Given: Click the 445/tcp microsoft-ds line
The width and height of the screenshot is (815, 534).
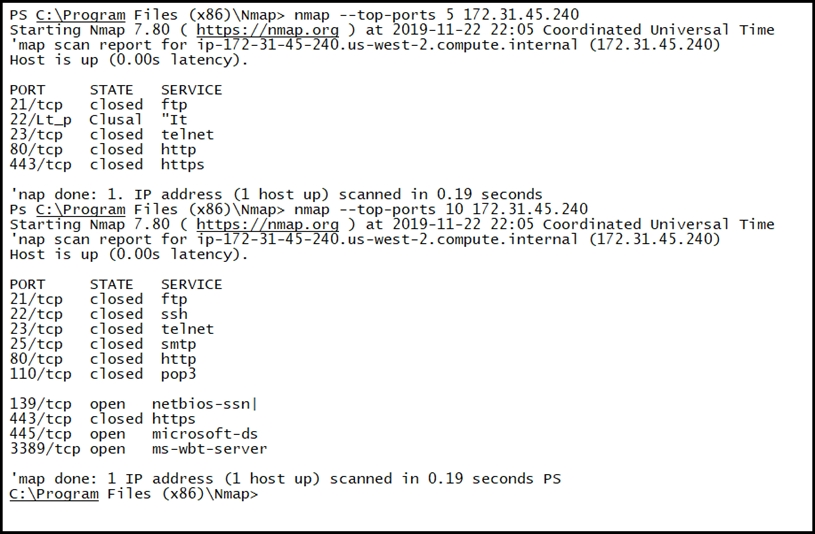Looking at the screenshot, I should 134,434.
